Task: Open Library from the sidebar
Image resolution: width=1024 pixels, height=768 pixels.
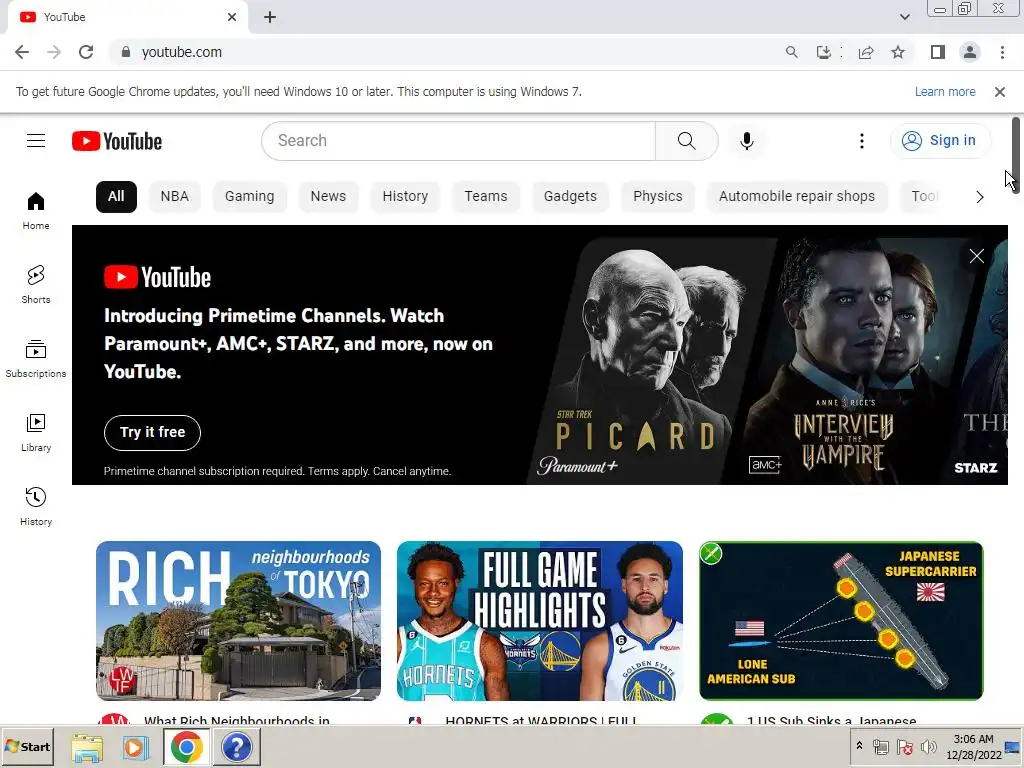Action: tap(36, 433)
